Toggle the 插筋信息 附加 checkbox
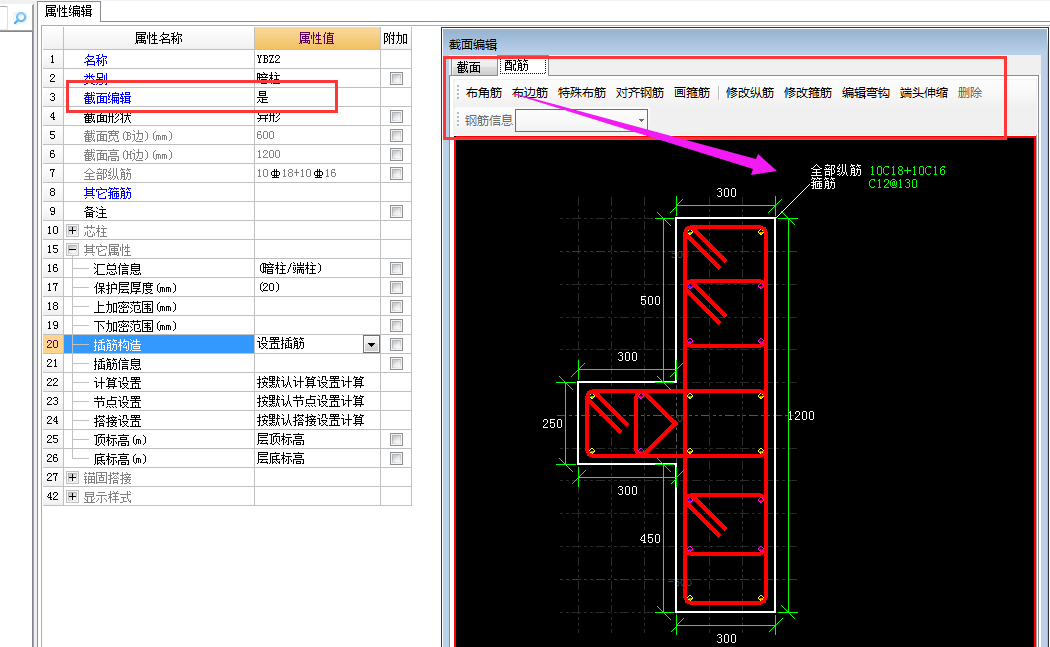 (x=396, y=364)
